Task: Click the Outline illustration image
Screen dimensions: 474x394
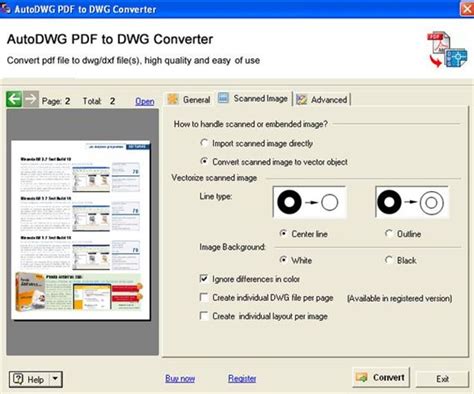Action: [412, 202]
